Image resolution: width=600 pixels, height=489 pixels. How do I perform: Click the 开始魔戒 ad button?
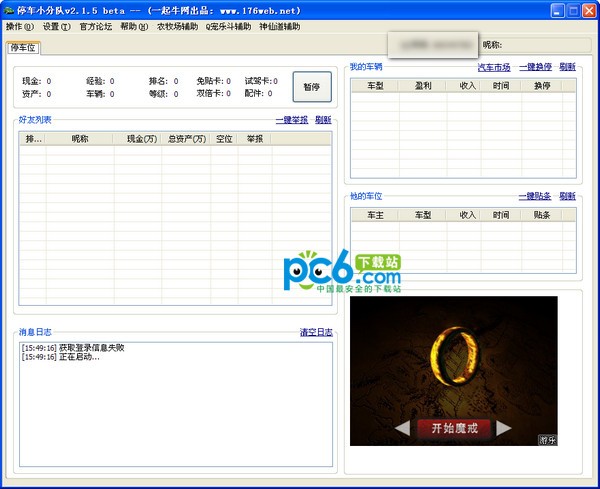click(x=454, y=428)
